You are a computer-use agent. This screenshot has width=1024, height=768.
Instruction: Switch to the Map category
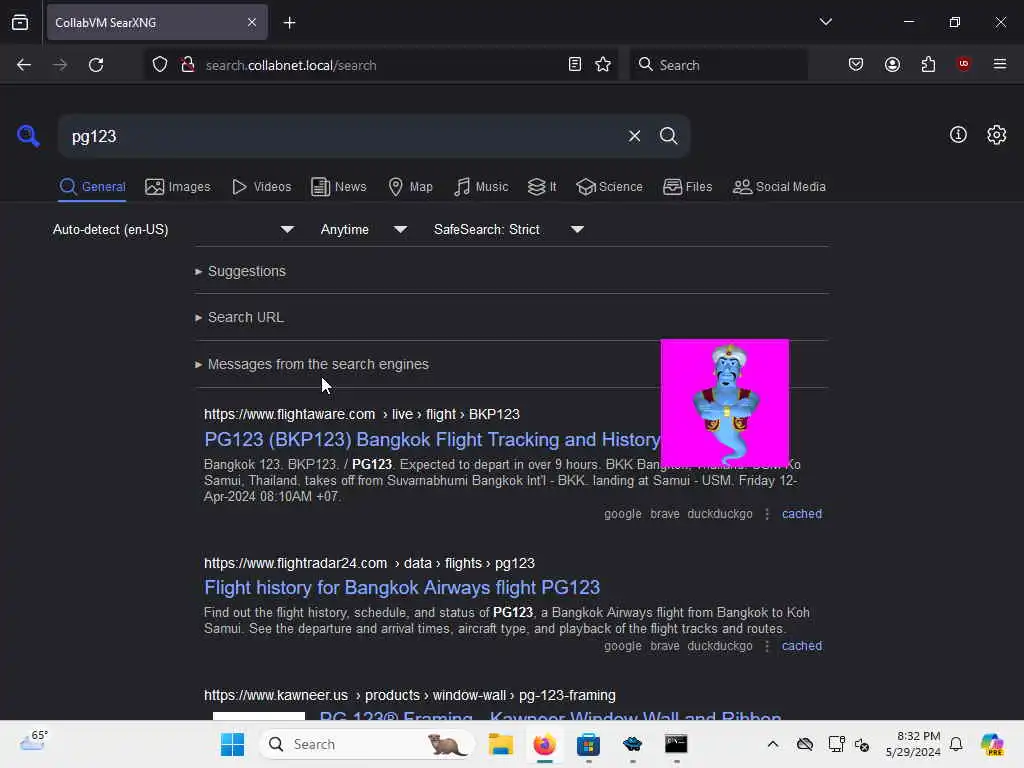coord(410,187)
